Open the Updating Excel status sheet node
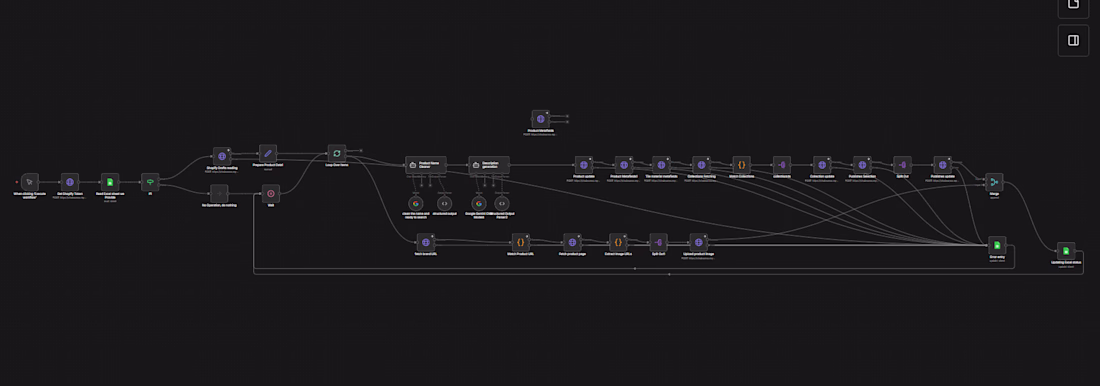The width and height of the screenshot is (1100, 386). (1066, 251)
